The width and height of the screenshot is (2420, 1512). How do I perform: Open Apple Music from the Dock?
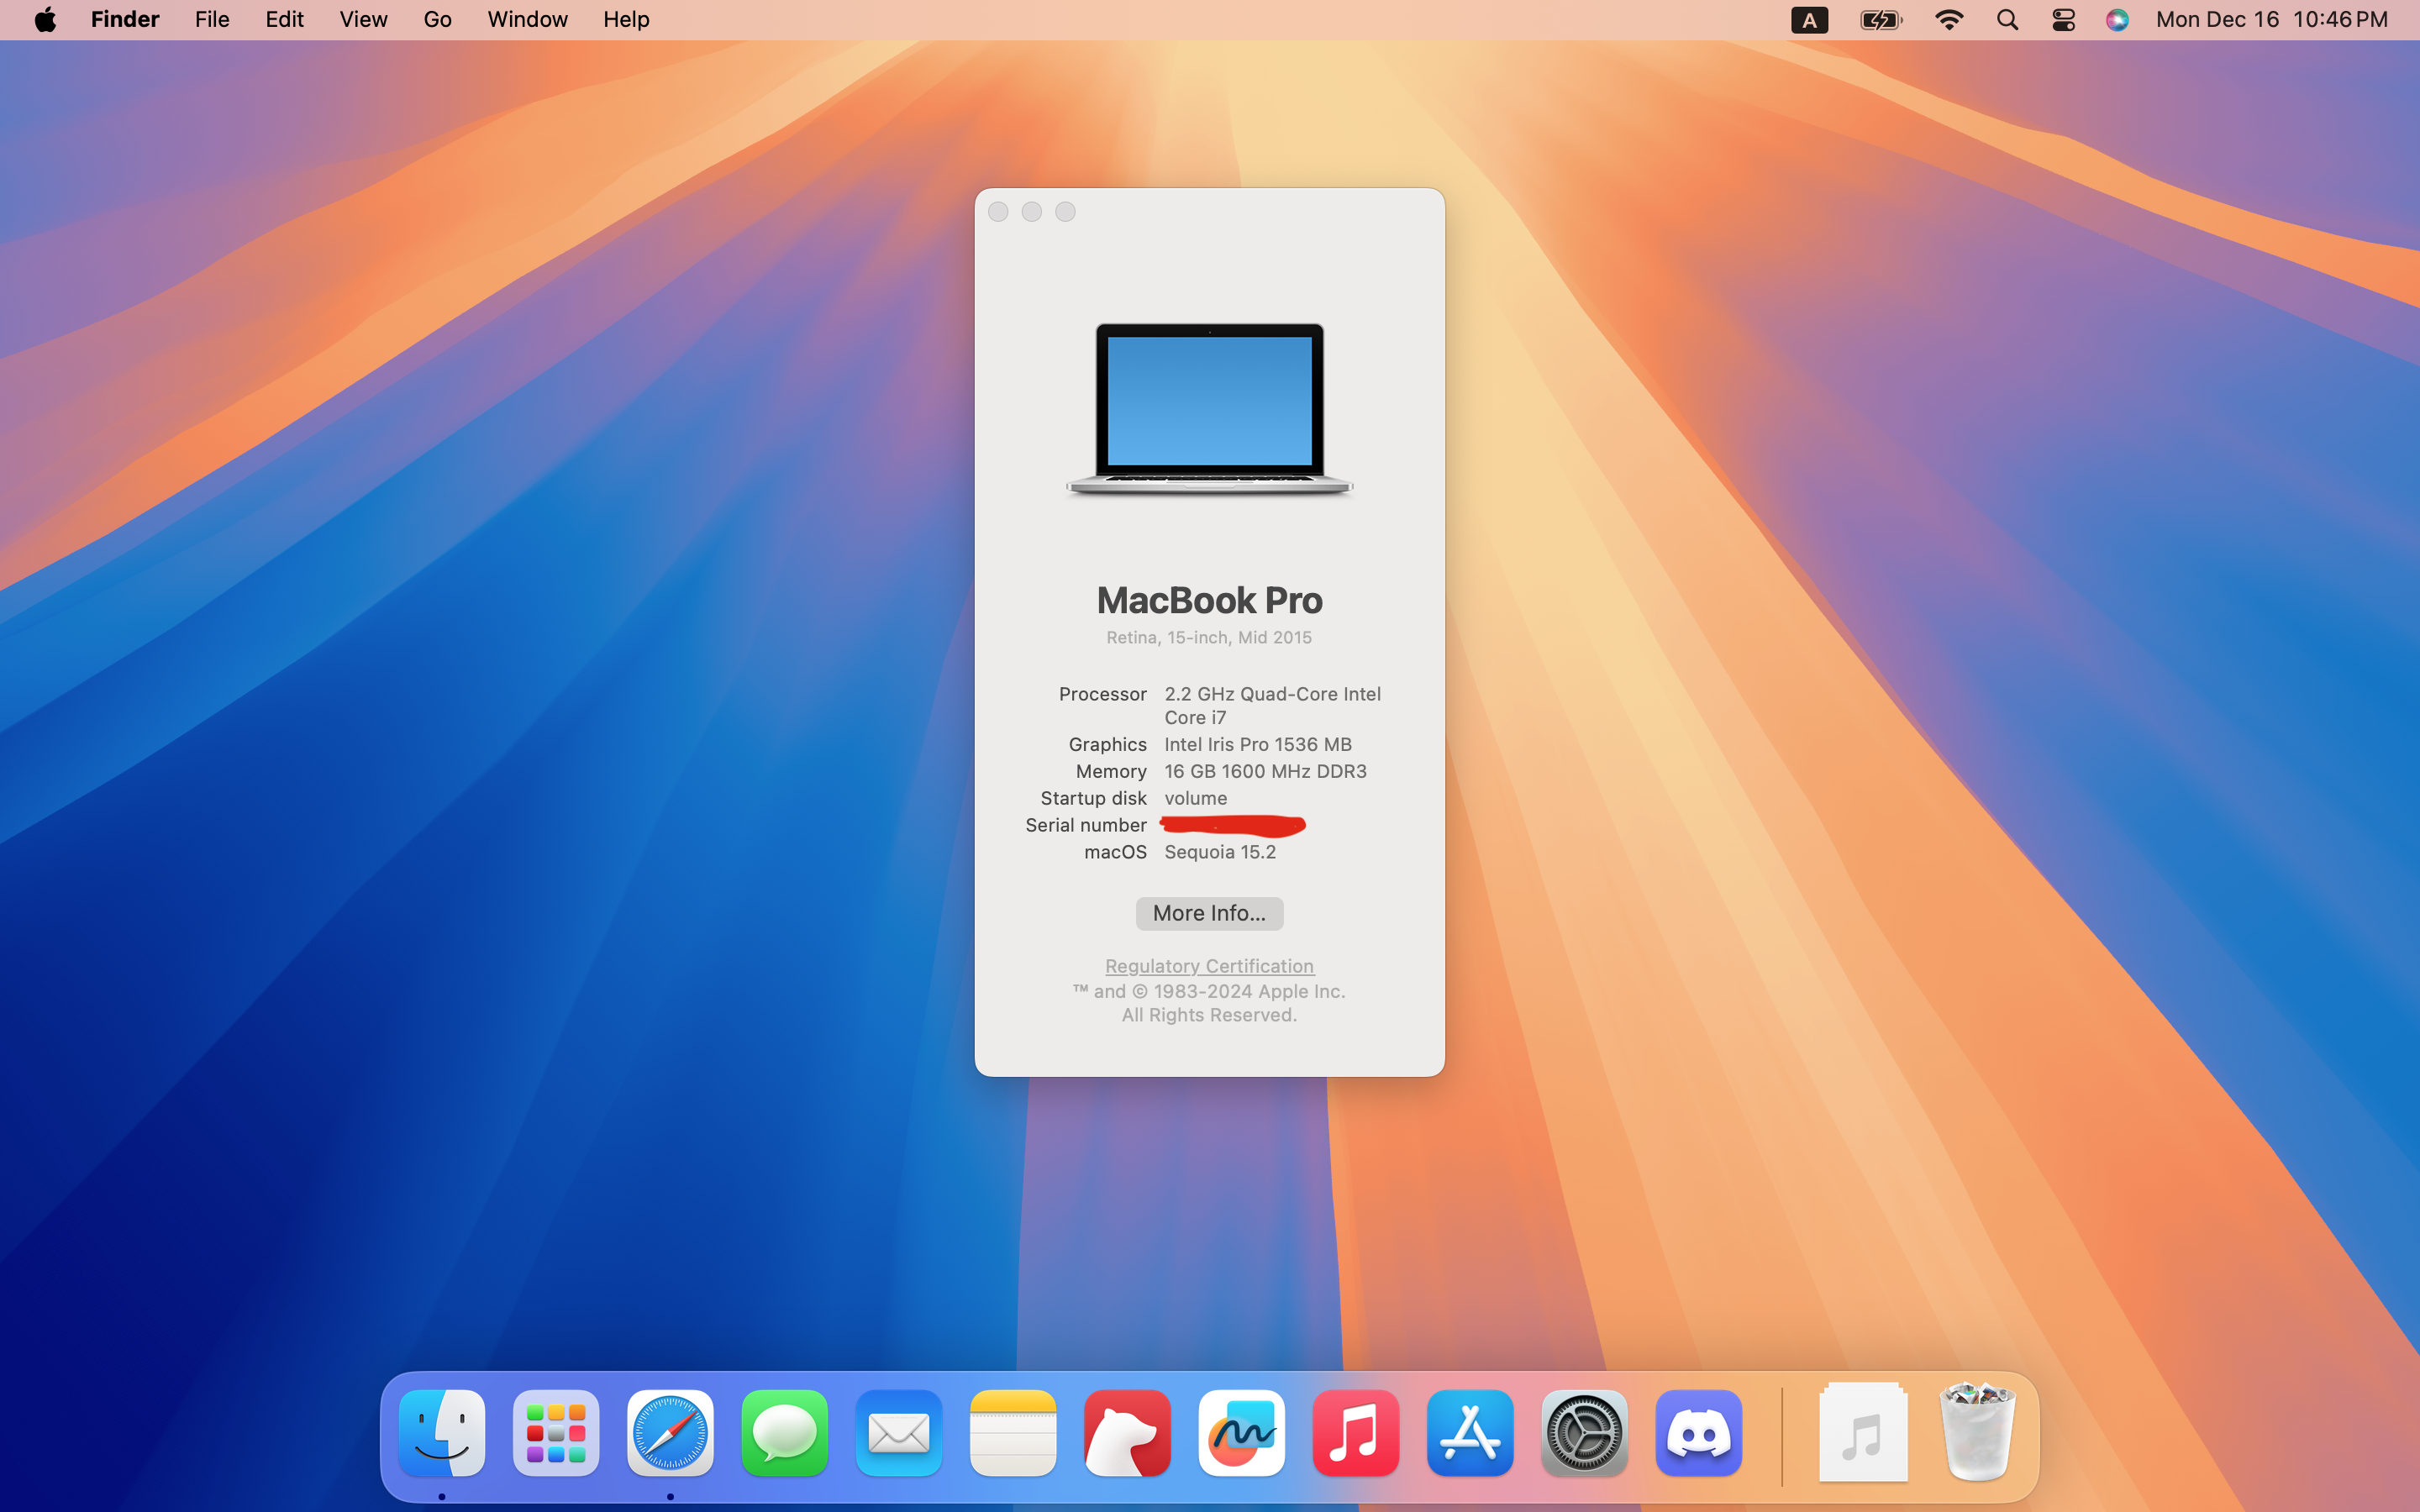click(1355, 1432)
